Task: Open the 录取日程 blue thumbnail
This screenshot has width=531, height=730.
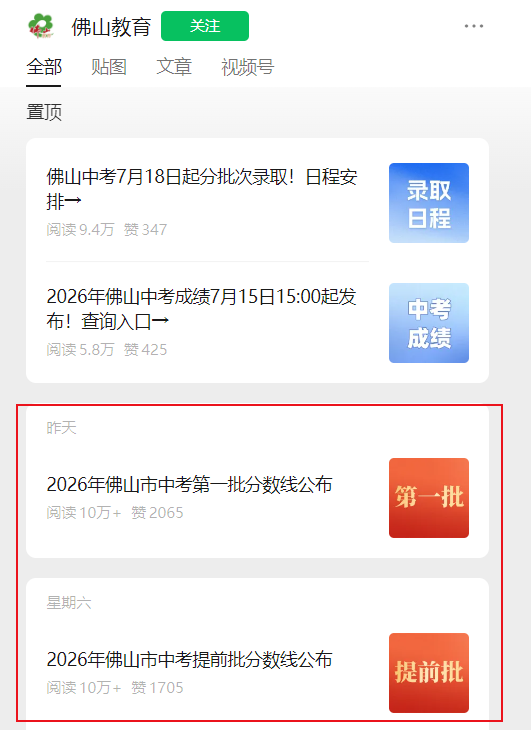Action: point(429,203)
